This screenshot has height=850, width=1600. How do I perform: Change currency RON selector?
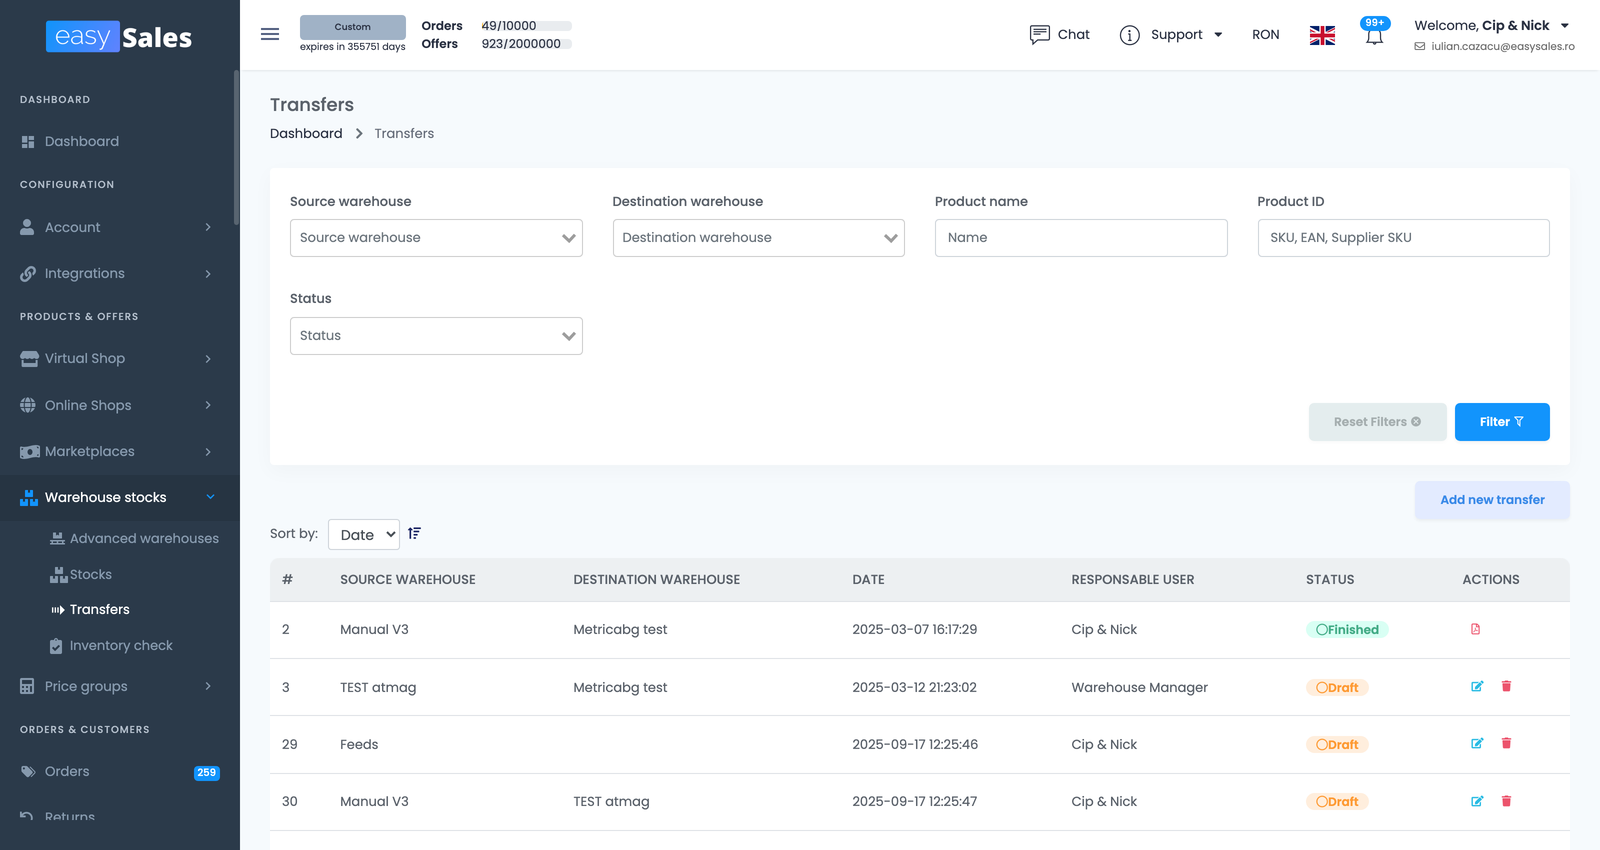[1265, 35]
